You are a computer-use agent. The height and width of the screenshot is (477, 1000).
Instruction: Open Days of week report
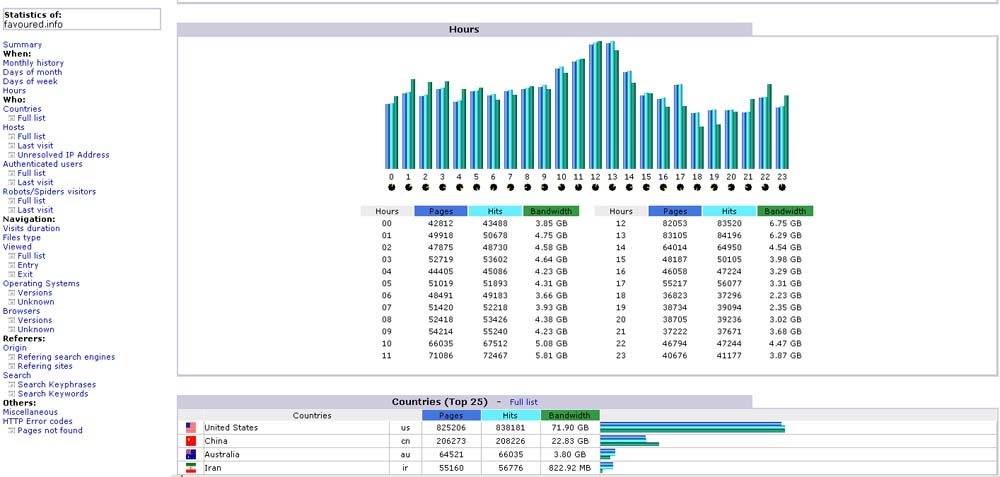click(x=30, y=82)
